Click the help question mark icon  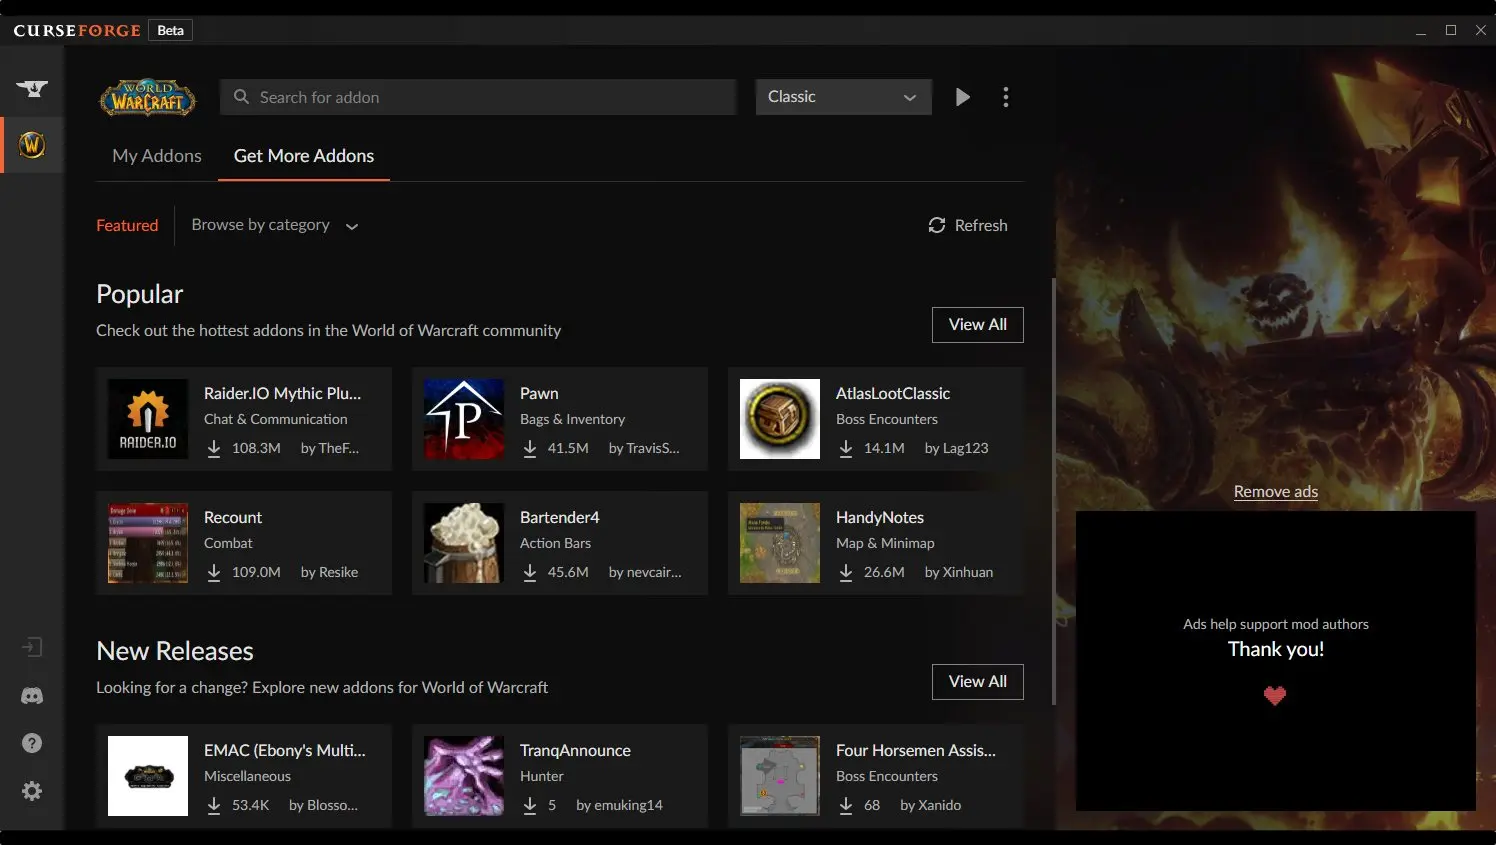click(32, 743)
